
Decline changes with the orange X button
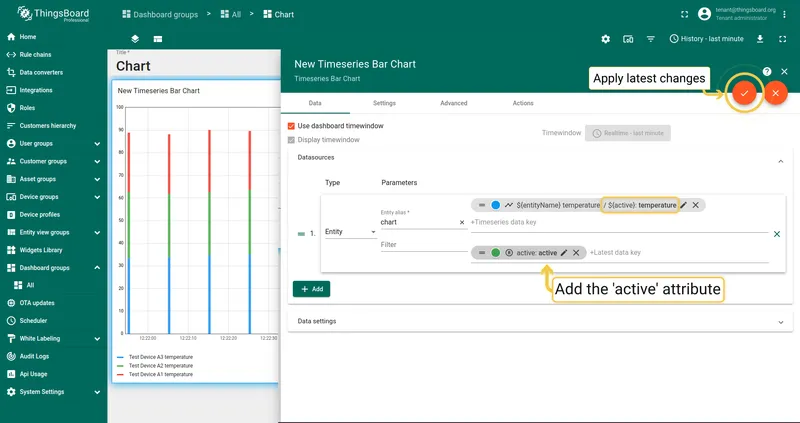[x=776, y=93]
